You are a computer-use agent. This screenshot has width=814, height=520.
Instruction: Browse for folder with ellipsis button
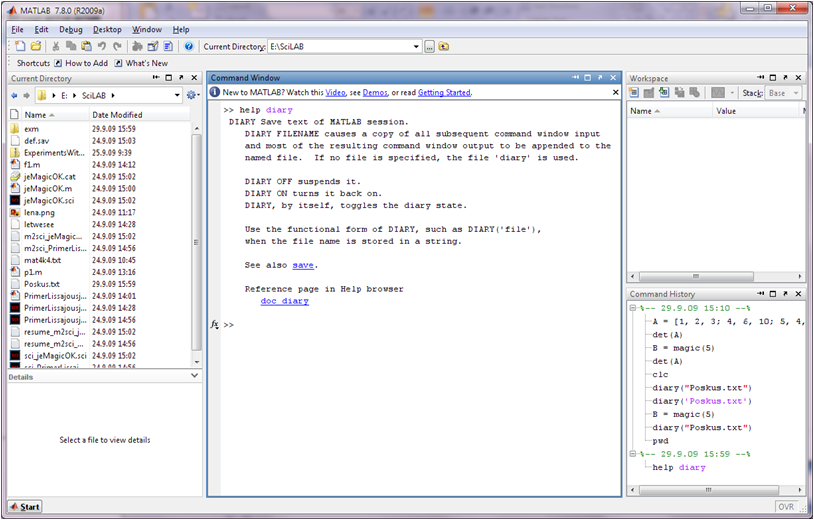429,47
